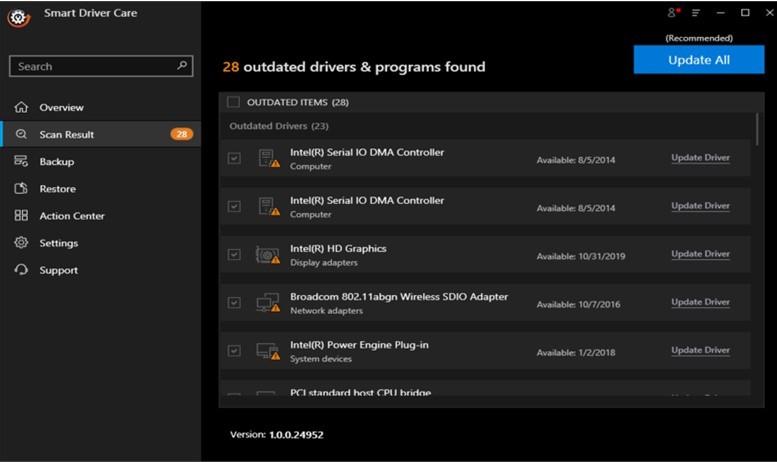Click the Smart Driver Care logo icon

click(19, 17)
